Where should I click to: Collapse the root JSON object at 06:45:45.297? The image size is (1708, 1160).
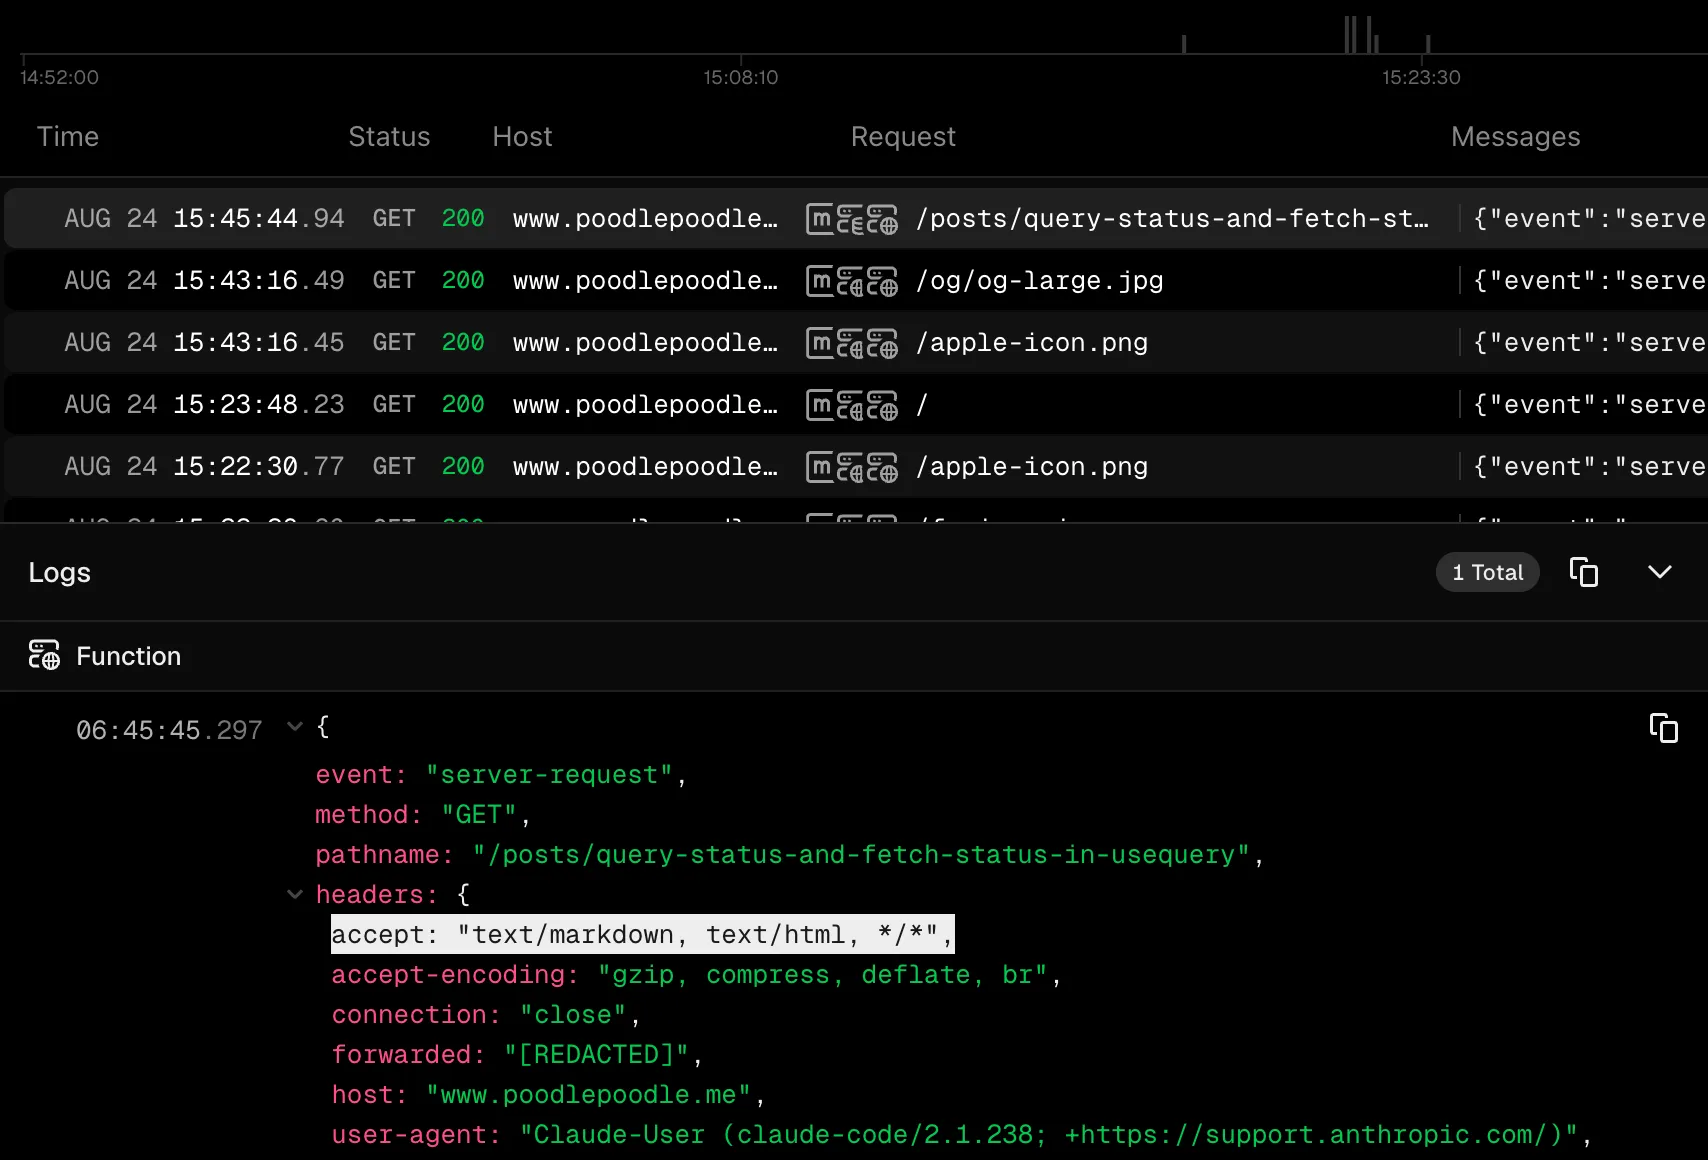click(295, 727)
